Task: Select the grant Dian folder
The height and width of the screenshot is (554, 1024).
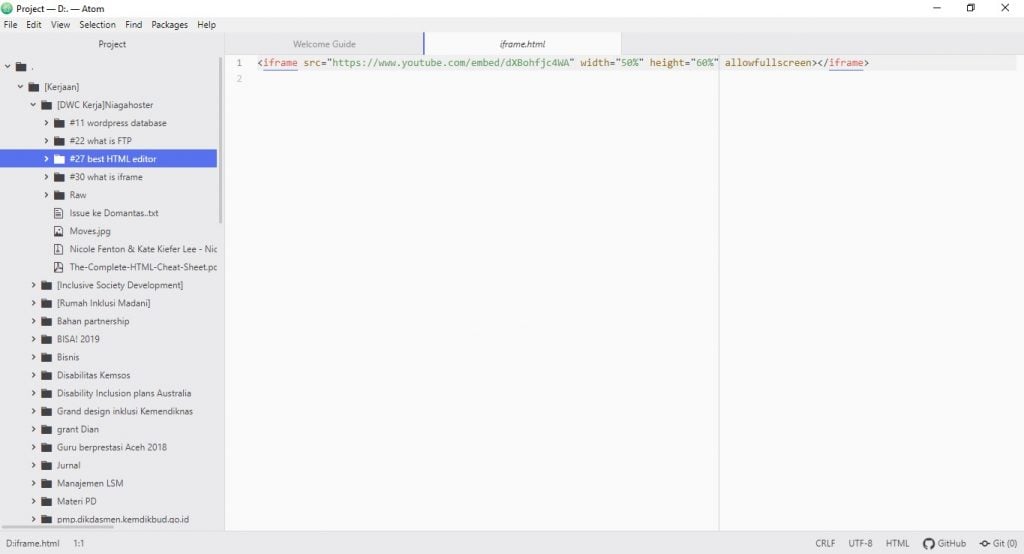Action: 78,429
